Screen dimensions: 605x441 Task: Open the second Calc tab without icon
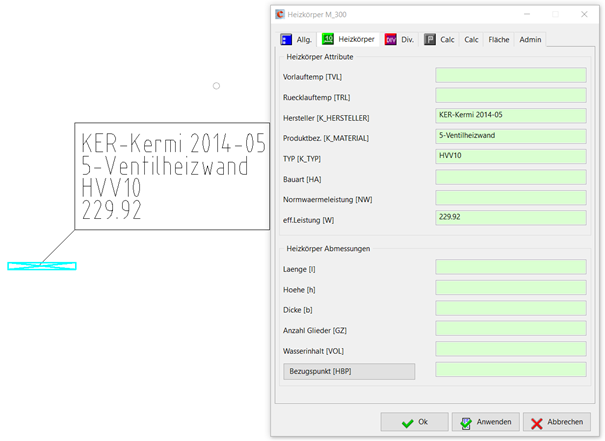click(471, 40)
